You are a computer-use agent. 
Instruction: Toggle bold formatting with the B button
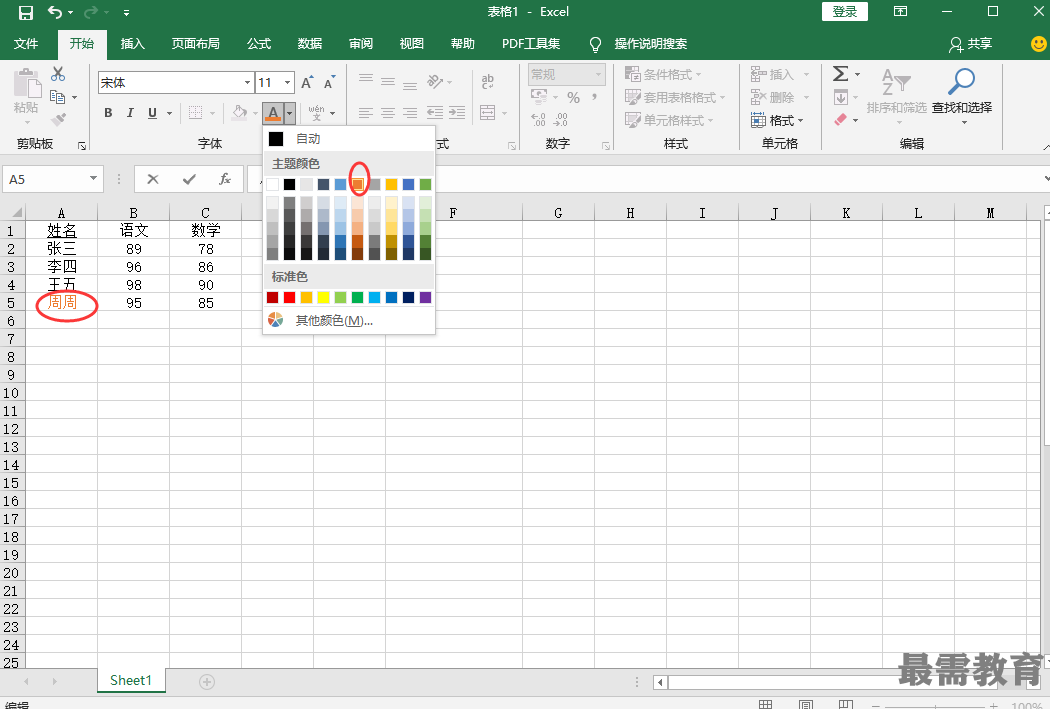108,112
